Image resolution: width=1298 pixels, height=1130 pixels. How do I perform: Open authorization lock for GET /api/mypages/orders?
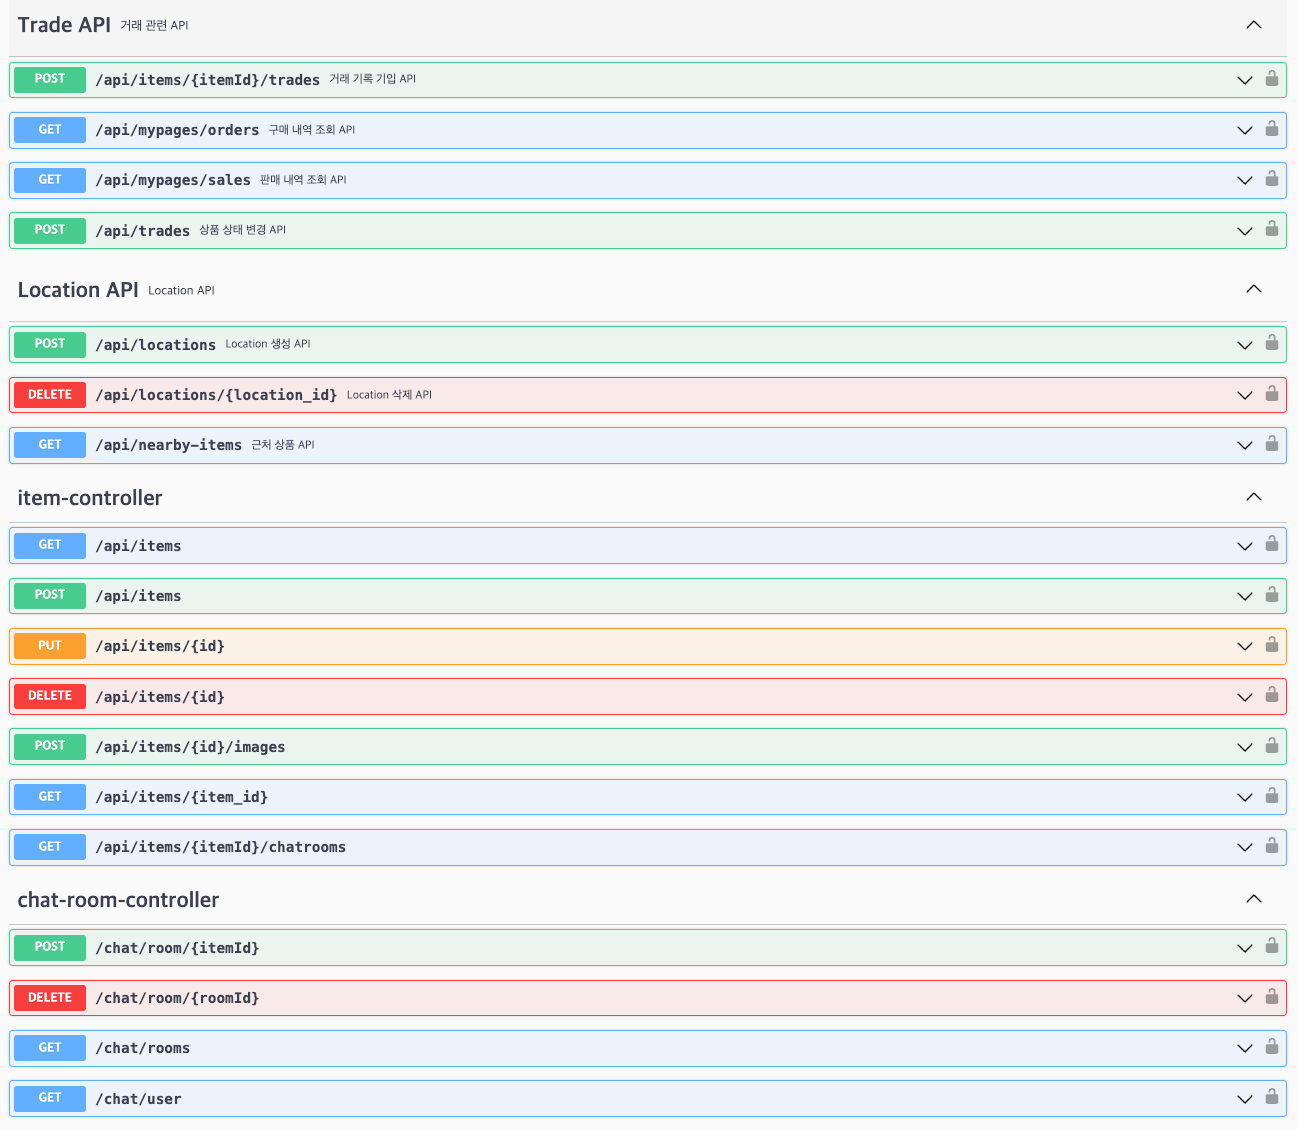click(1271, 130)
